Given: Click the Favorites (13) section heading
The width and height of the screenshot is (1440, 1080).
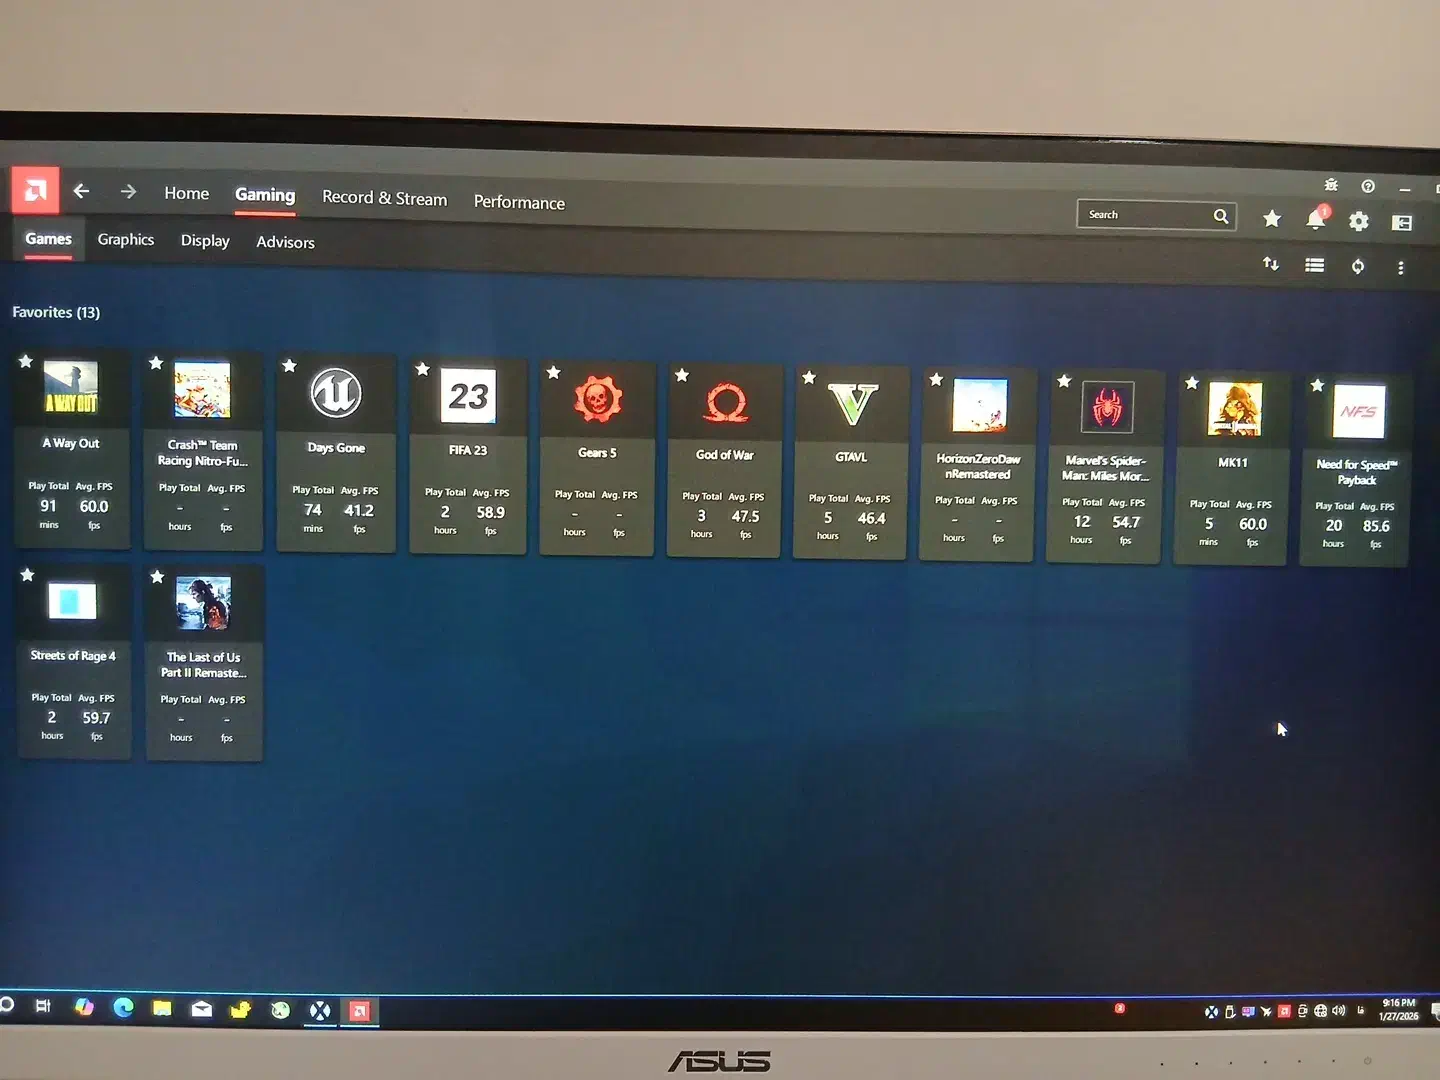Looking at the screenshot, I should tap(56, 312).
